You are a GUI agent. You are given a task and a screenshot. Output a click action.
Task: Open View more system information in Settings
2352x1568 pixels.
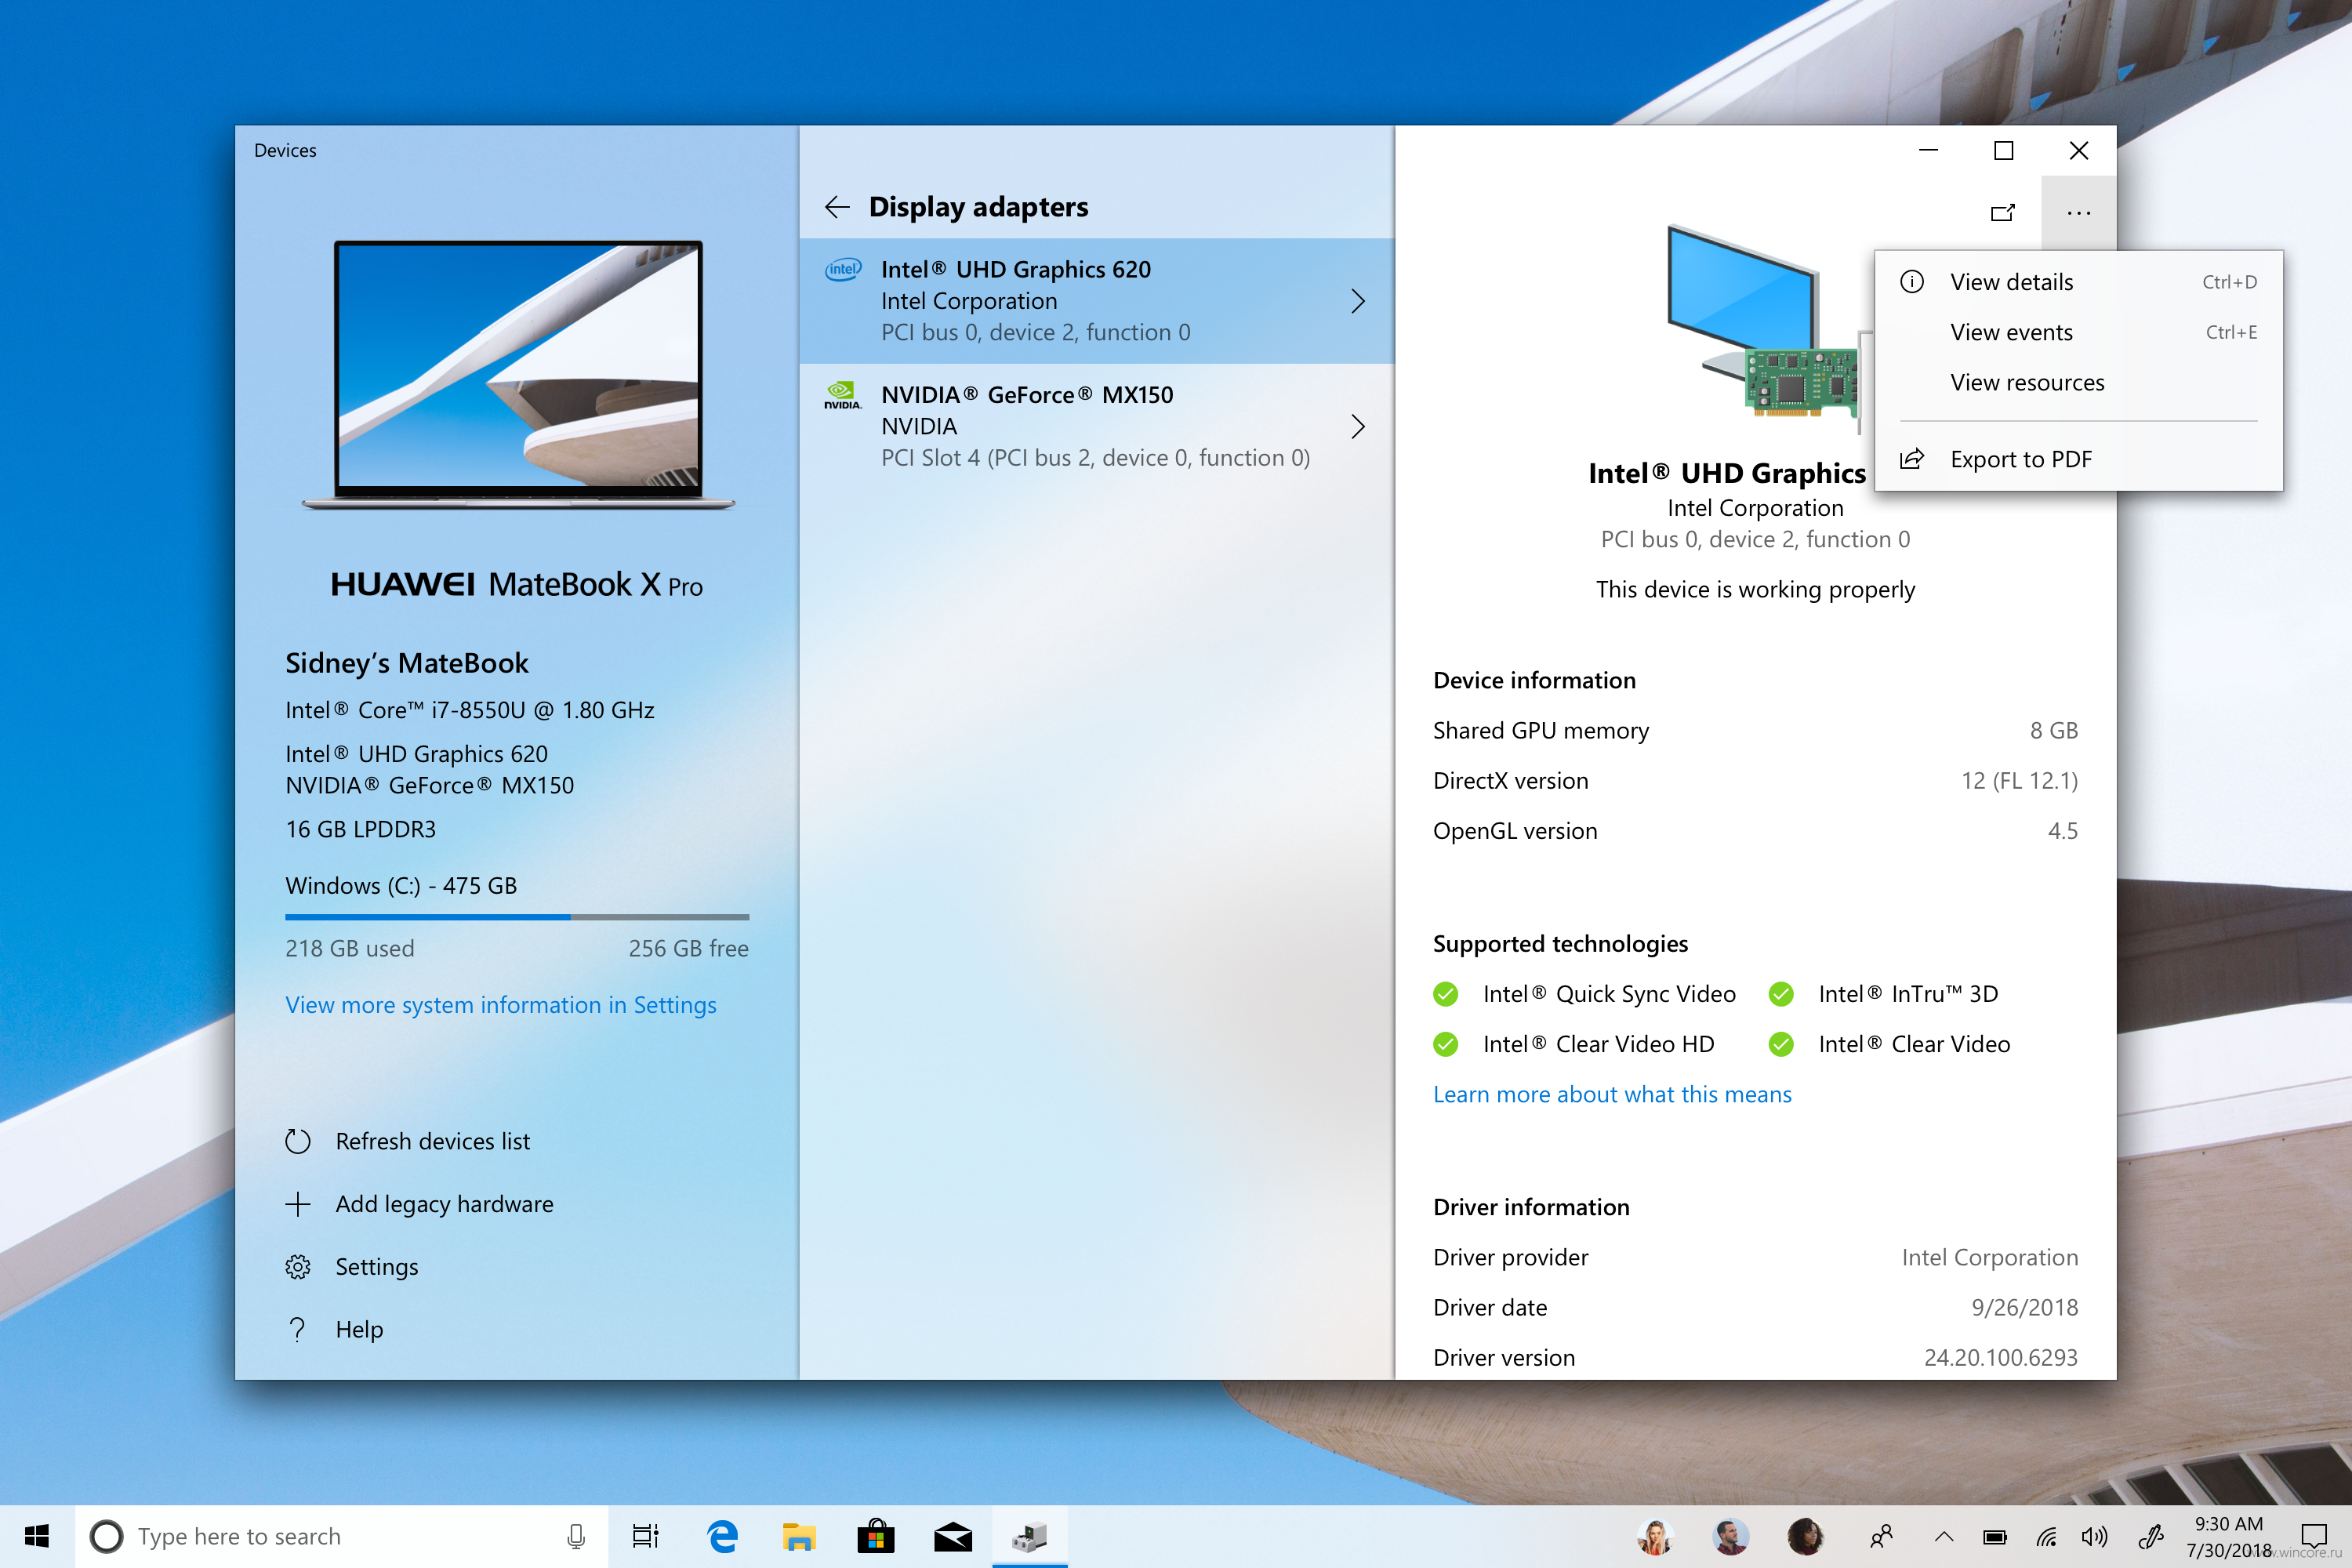click(x=501, y=1005)
